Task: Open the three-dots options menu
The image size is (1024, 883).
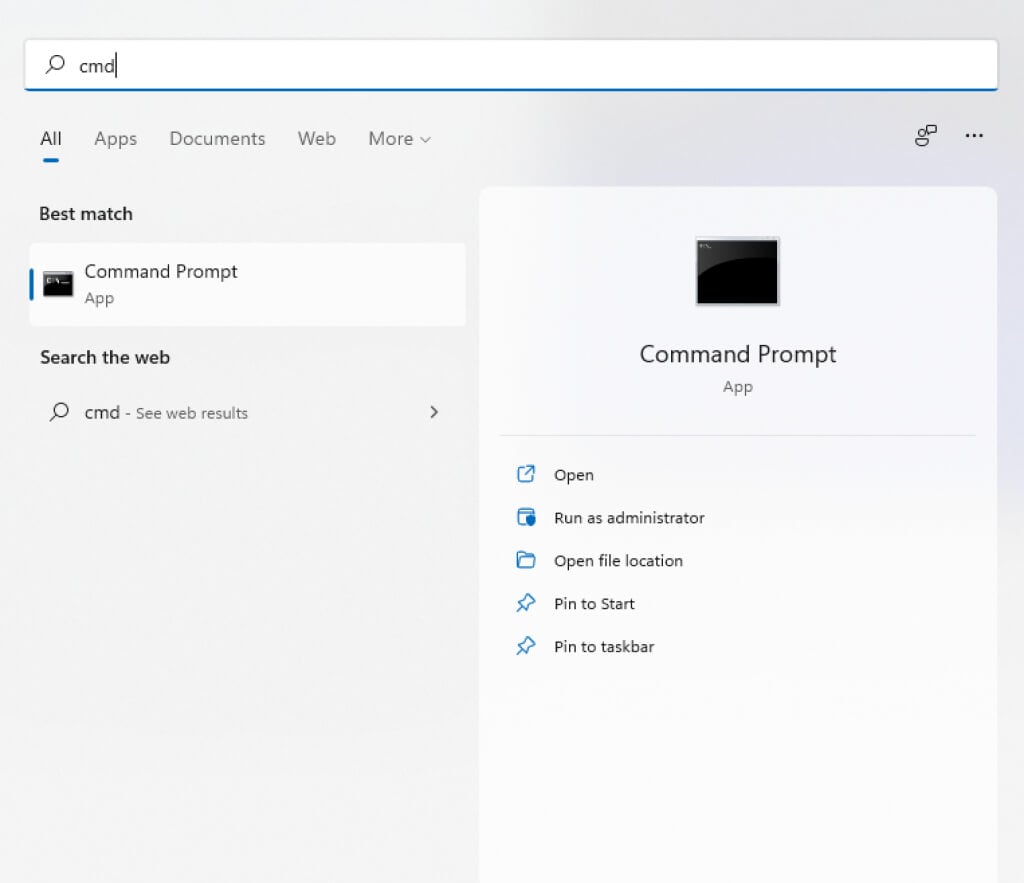Action: (x=974, y=136)
